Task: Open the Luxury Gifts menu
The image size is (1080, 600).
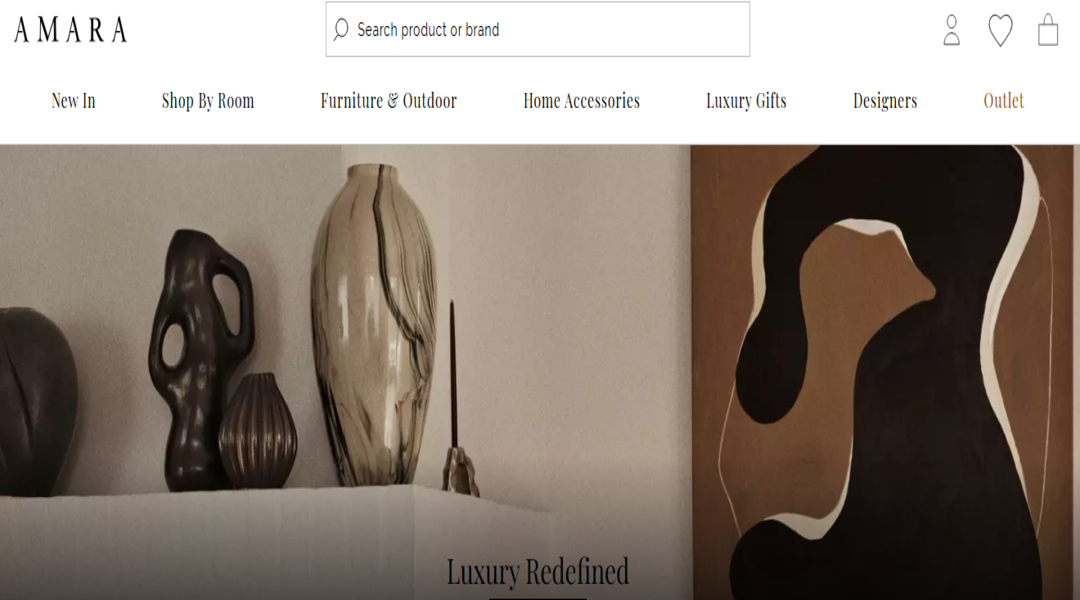Action: click(746, 101)
